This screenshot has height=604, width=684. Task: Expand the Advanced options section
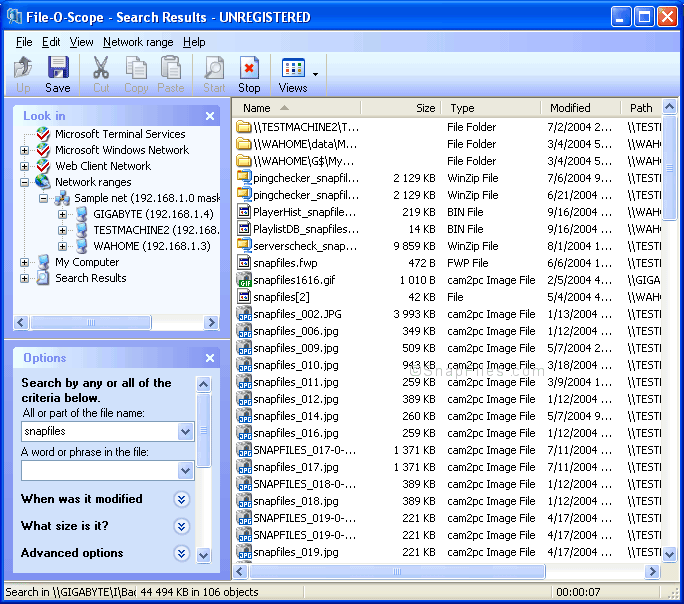[x=181, y=553]
